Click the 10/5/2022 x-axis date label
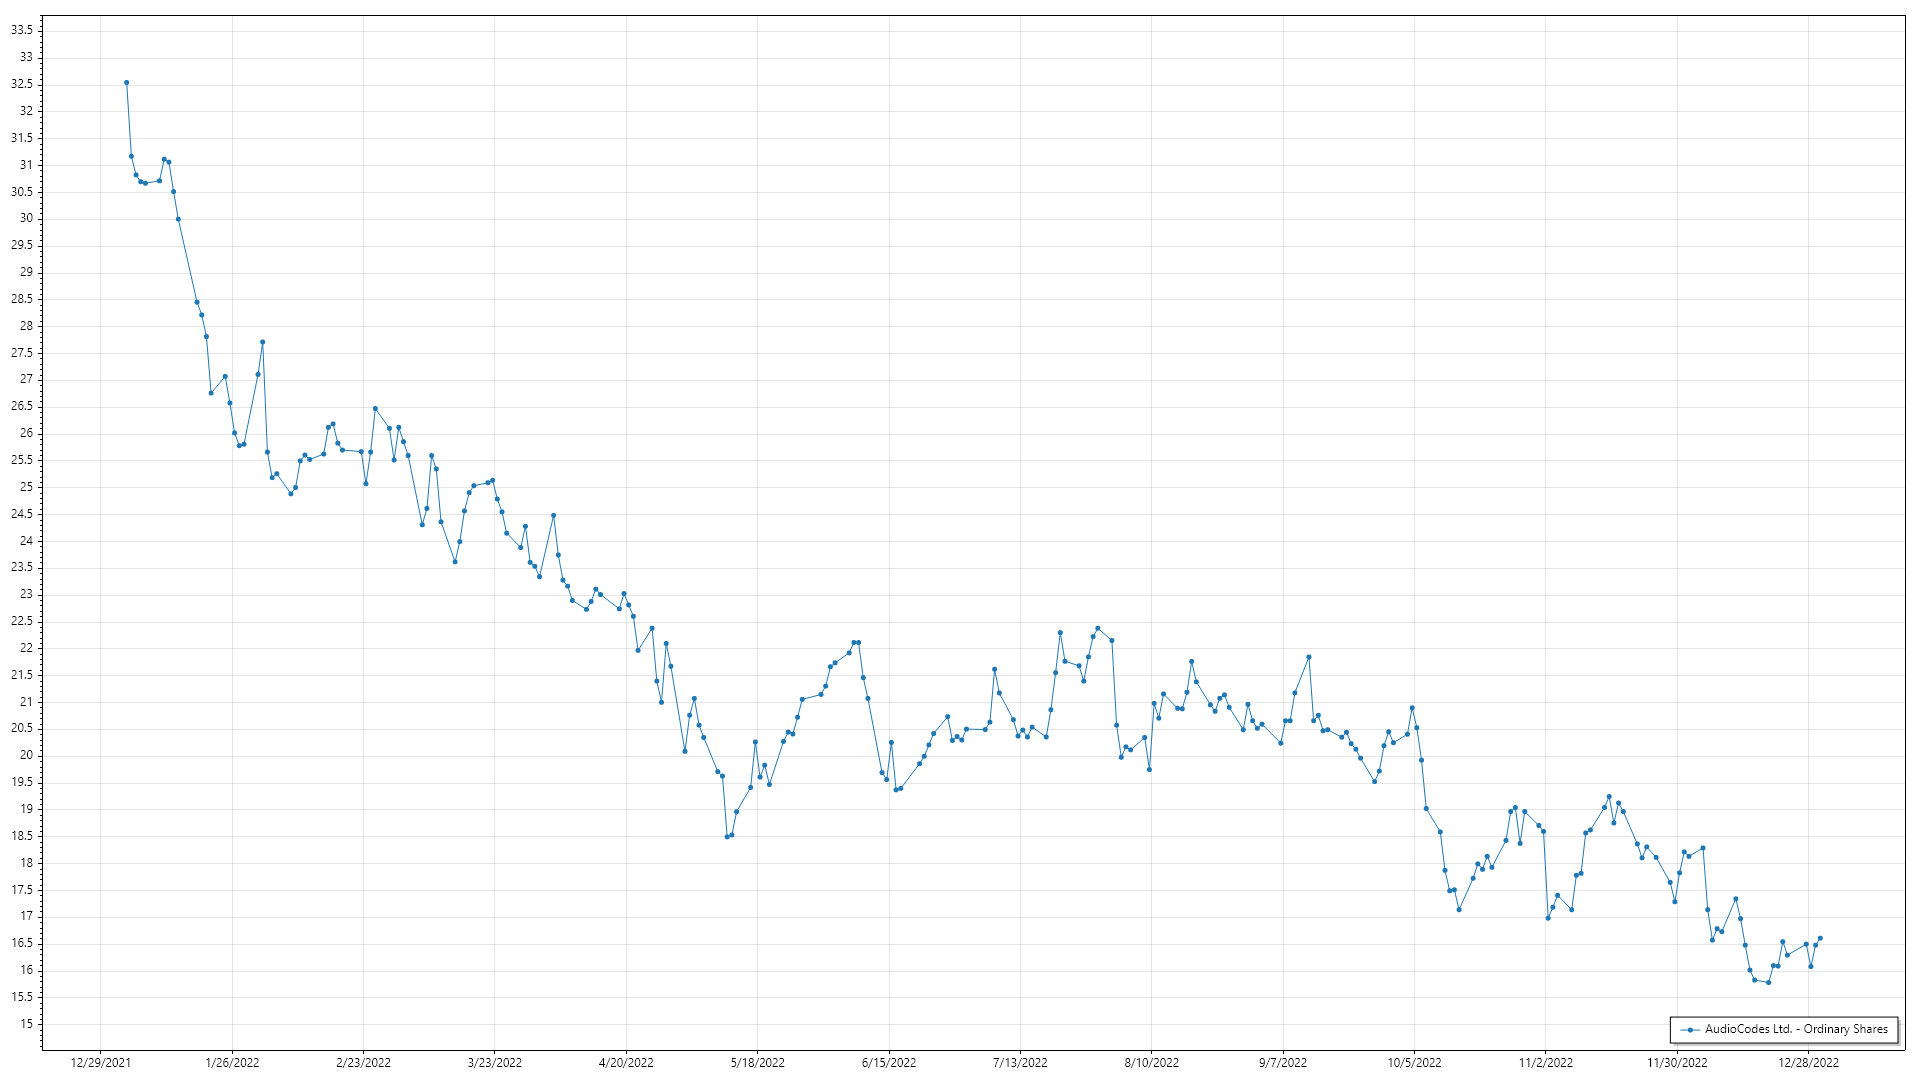Screen dimensions: 1920x1080 tap(1414, 1063)
